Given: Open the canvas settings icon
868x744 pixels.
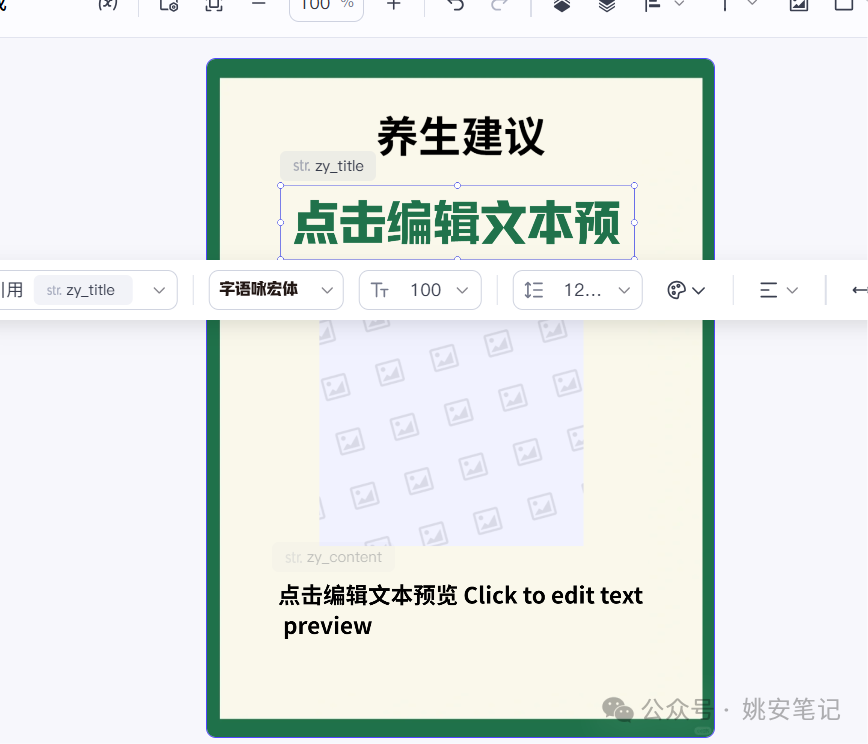Looking at the screenshot, I should (x=169, y=5).
